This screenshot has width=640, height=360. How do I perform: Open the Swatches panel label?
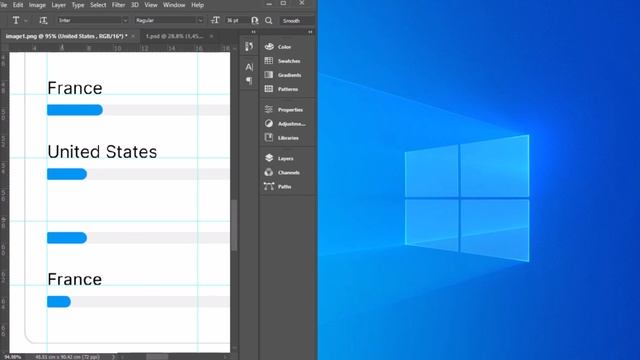(289, 61)
